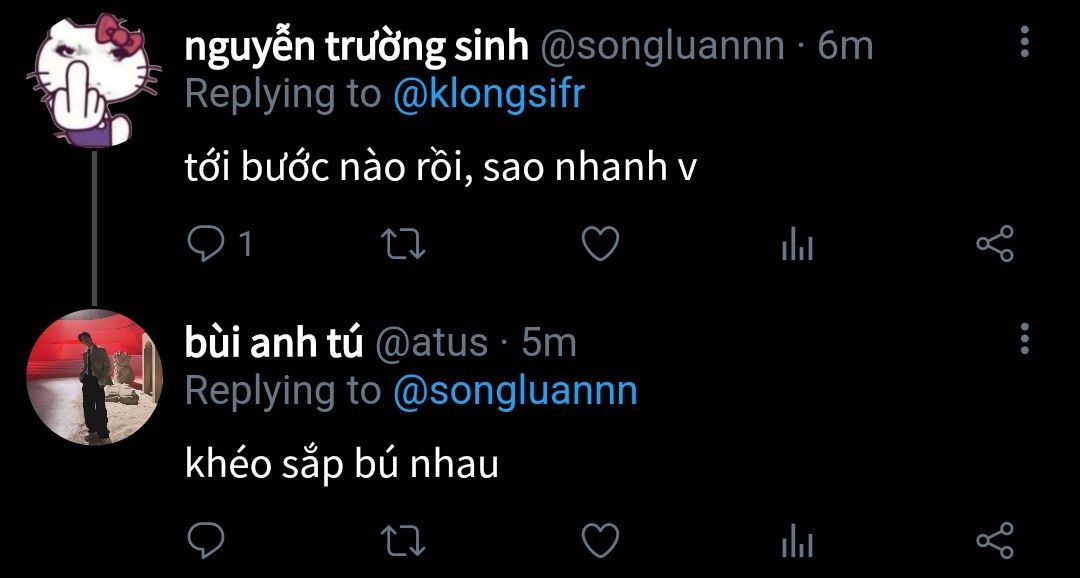The image size is (1080, 578).
Task: Open more options for the @songluannn tweet
Action: coord(1025,42)
